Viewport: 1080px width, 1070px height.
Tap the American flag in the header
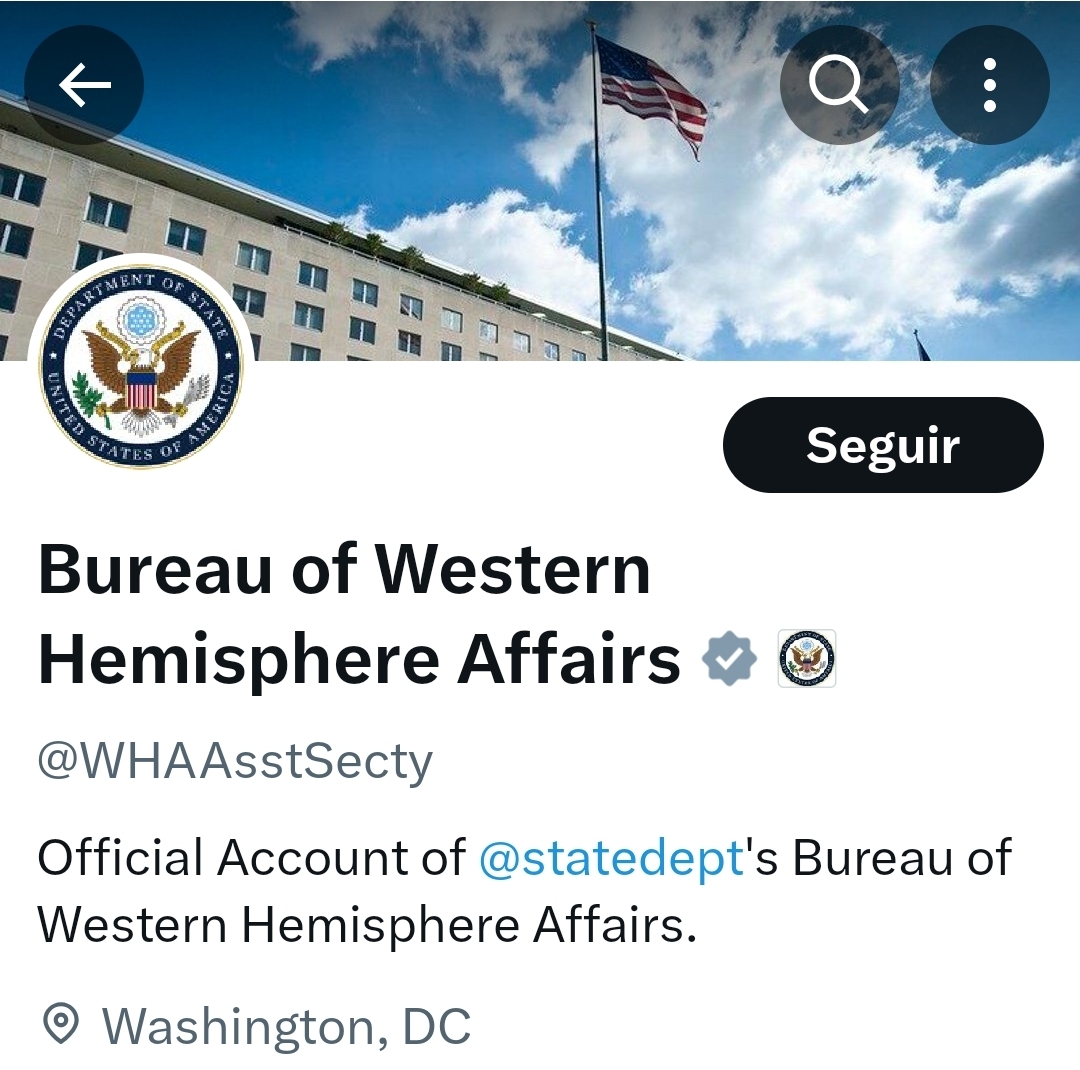point(650,93)
